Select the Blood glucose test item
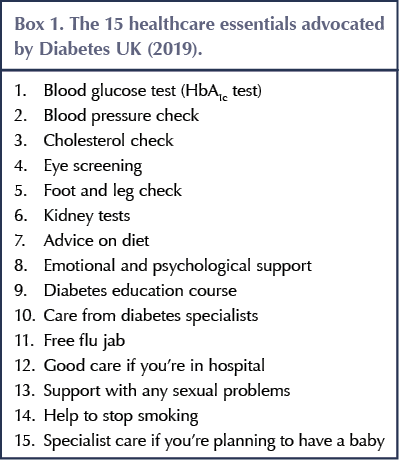The height and width of the screenshot is (460, 399). pos(153,91)
